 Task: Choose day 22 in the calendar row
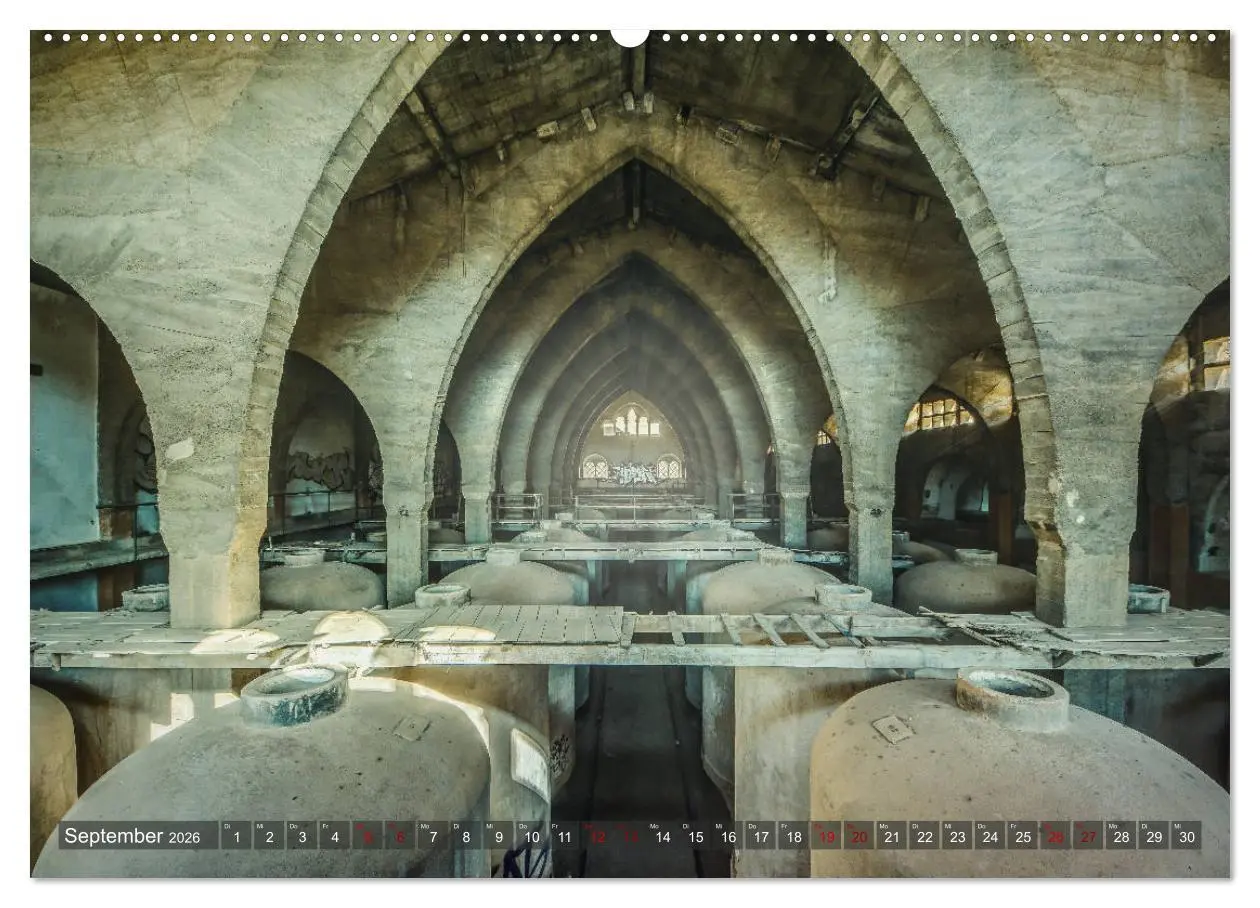click(x=924, y=836)
